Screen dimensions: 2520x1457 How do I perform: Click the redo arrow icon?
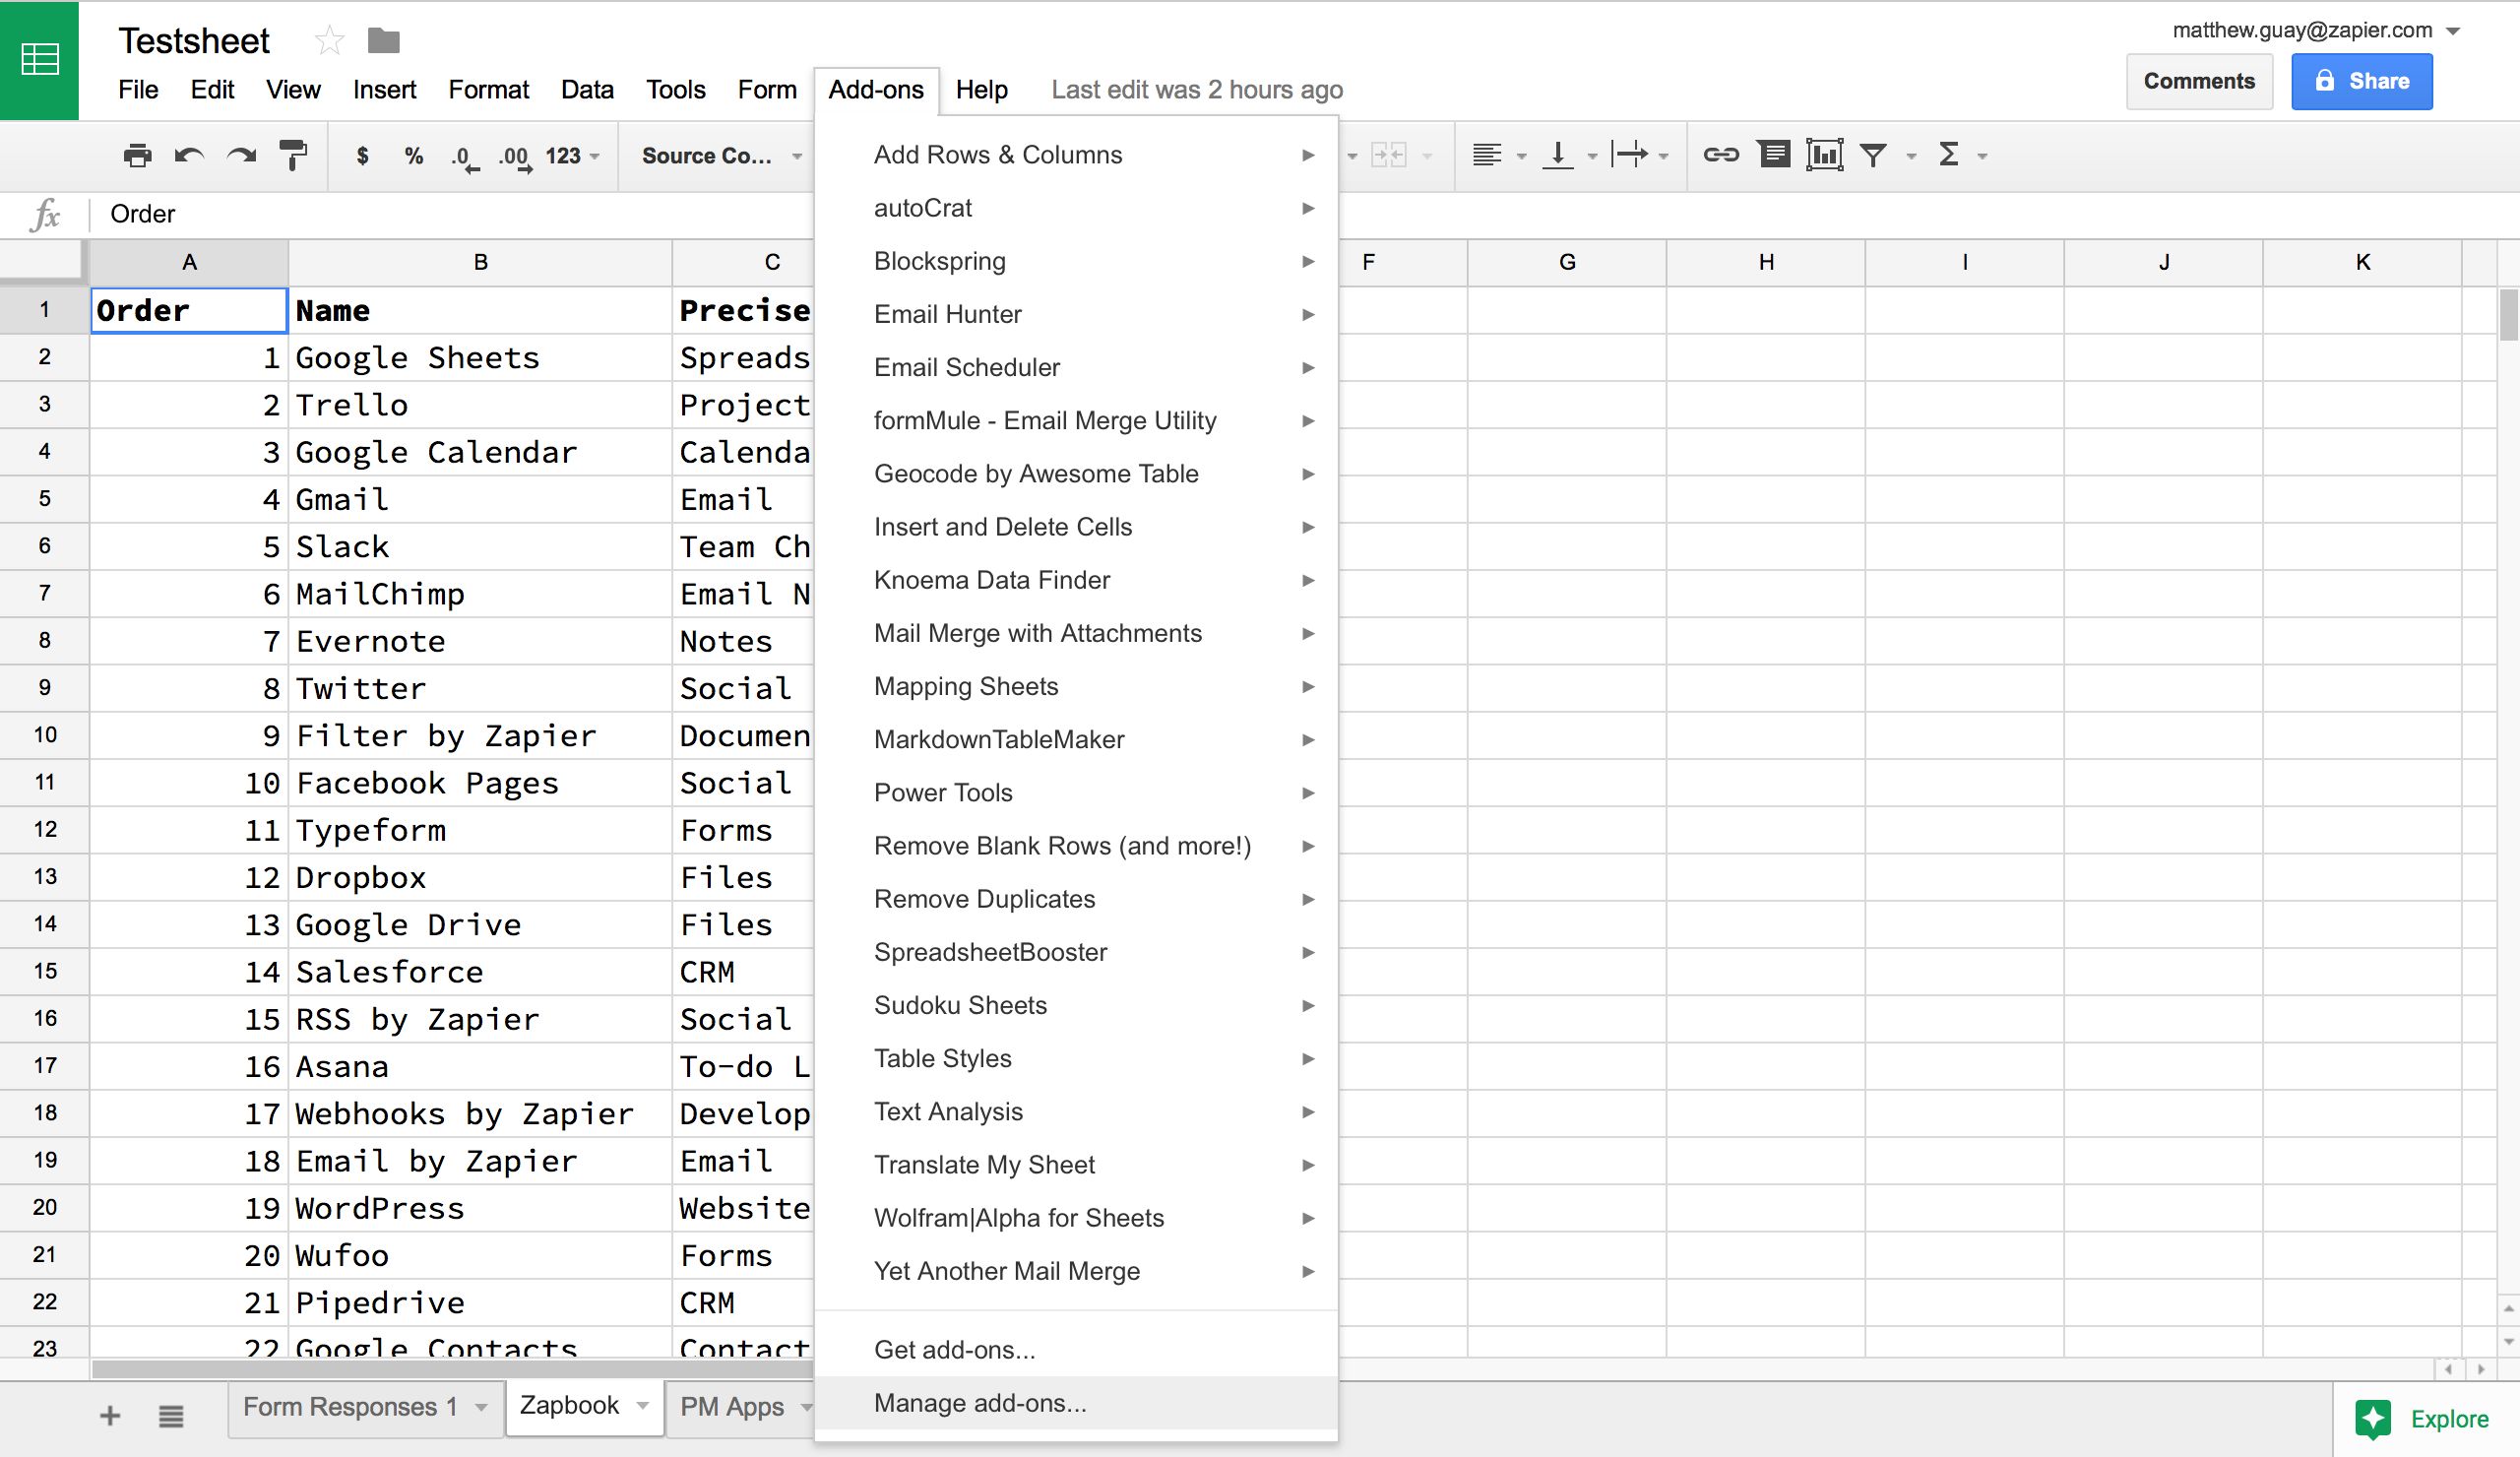pos(241,155)
